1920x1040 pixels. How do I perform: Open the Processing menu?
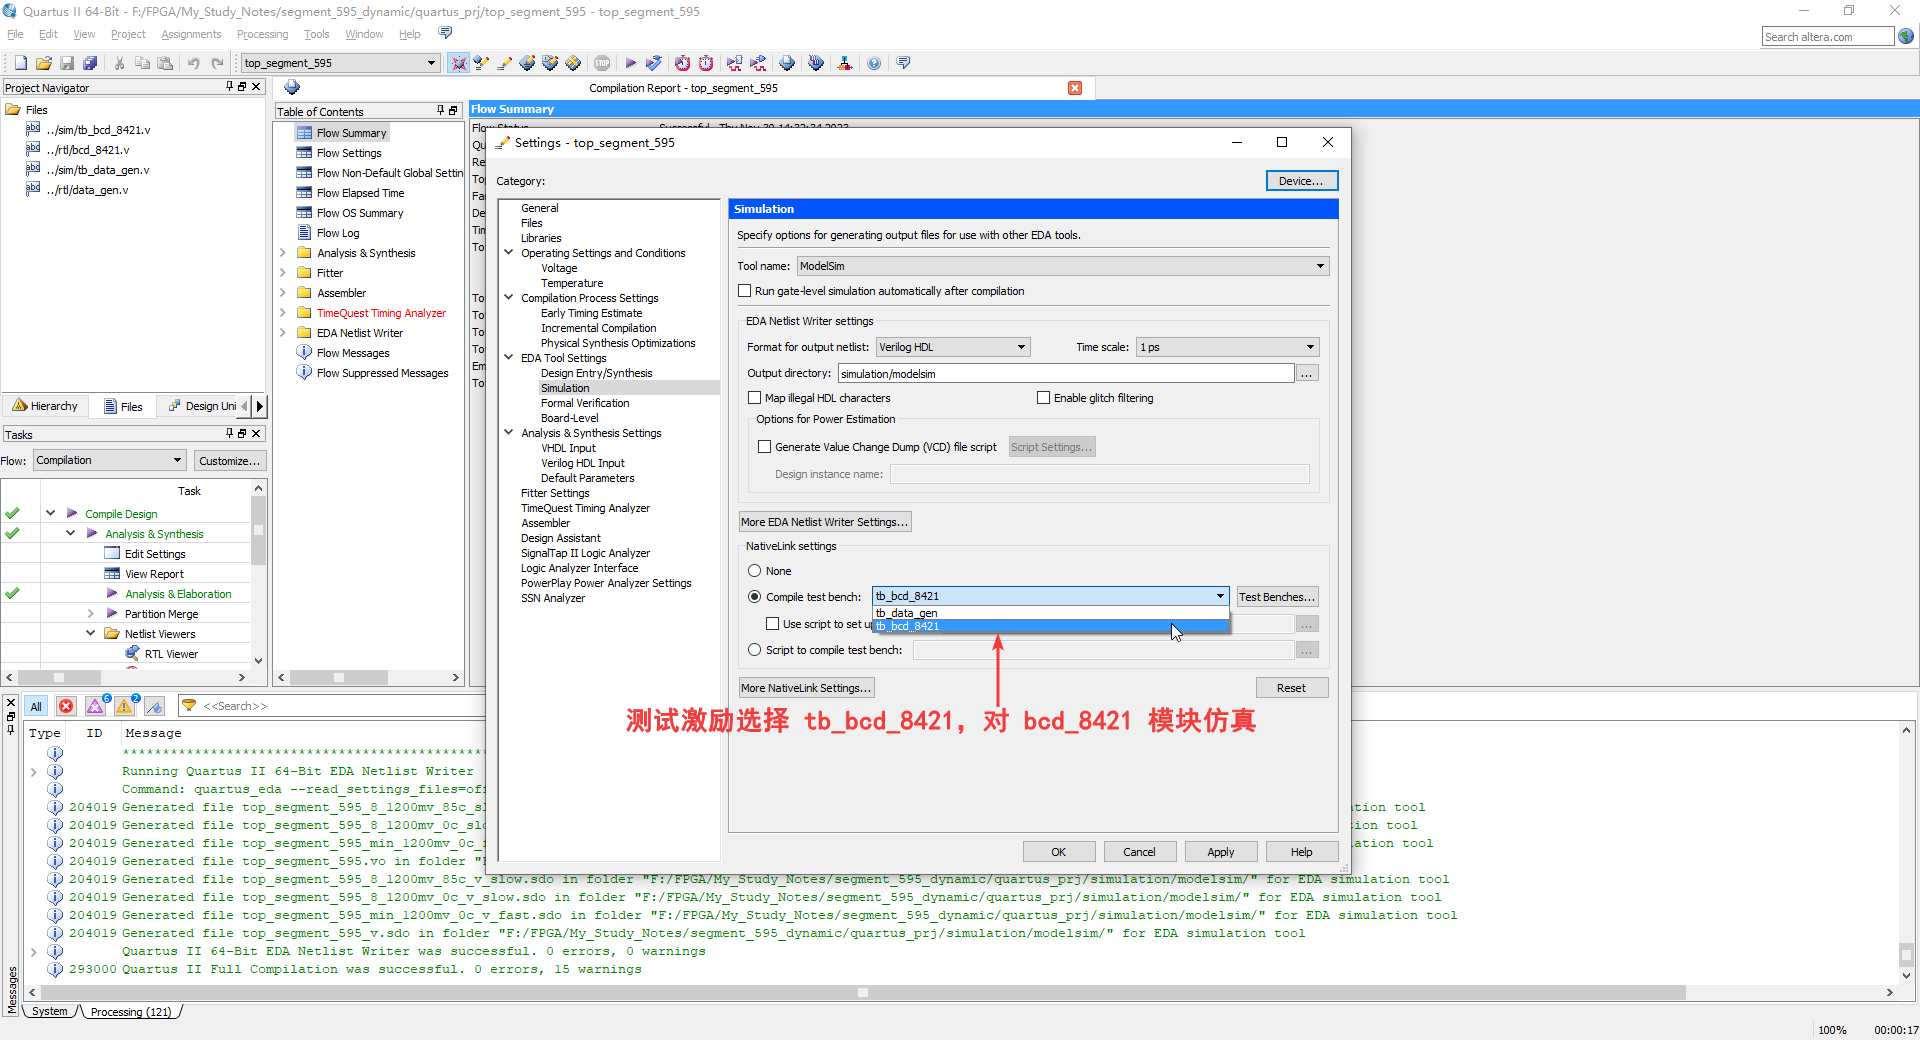click(262, 34)
